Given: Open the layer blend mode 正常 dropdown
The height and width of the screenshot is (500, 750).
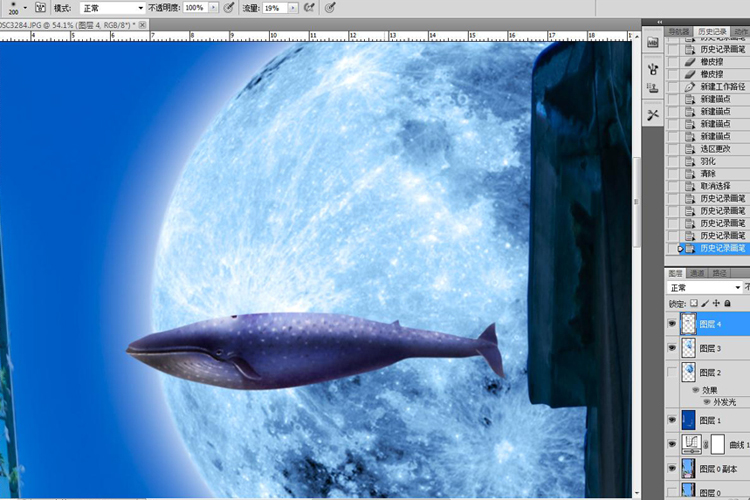Looking at the screenshot, I should click(704, 288).
